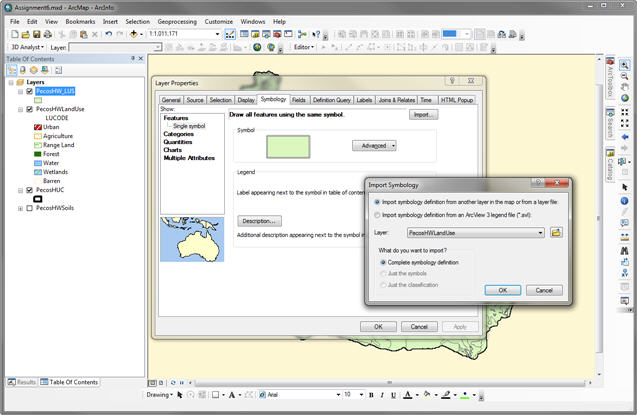The height and width of the screenshot is (415, 637).
Task: Click the Import button in Layer Properties
Action: 423,115
